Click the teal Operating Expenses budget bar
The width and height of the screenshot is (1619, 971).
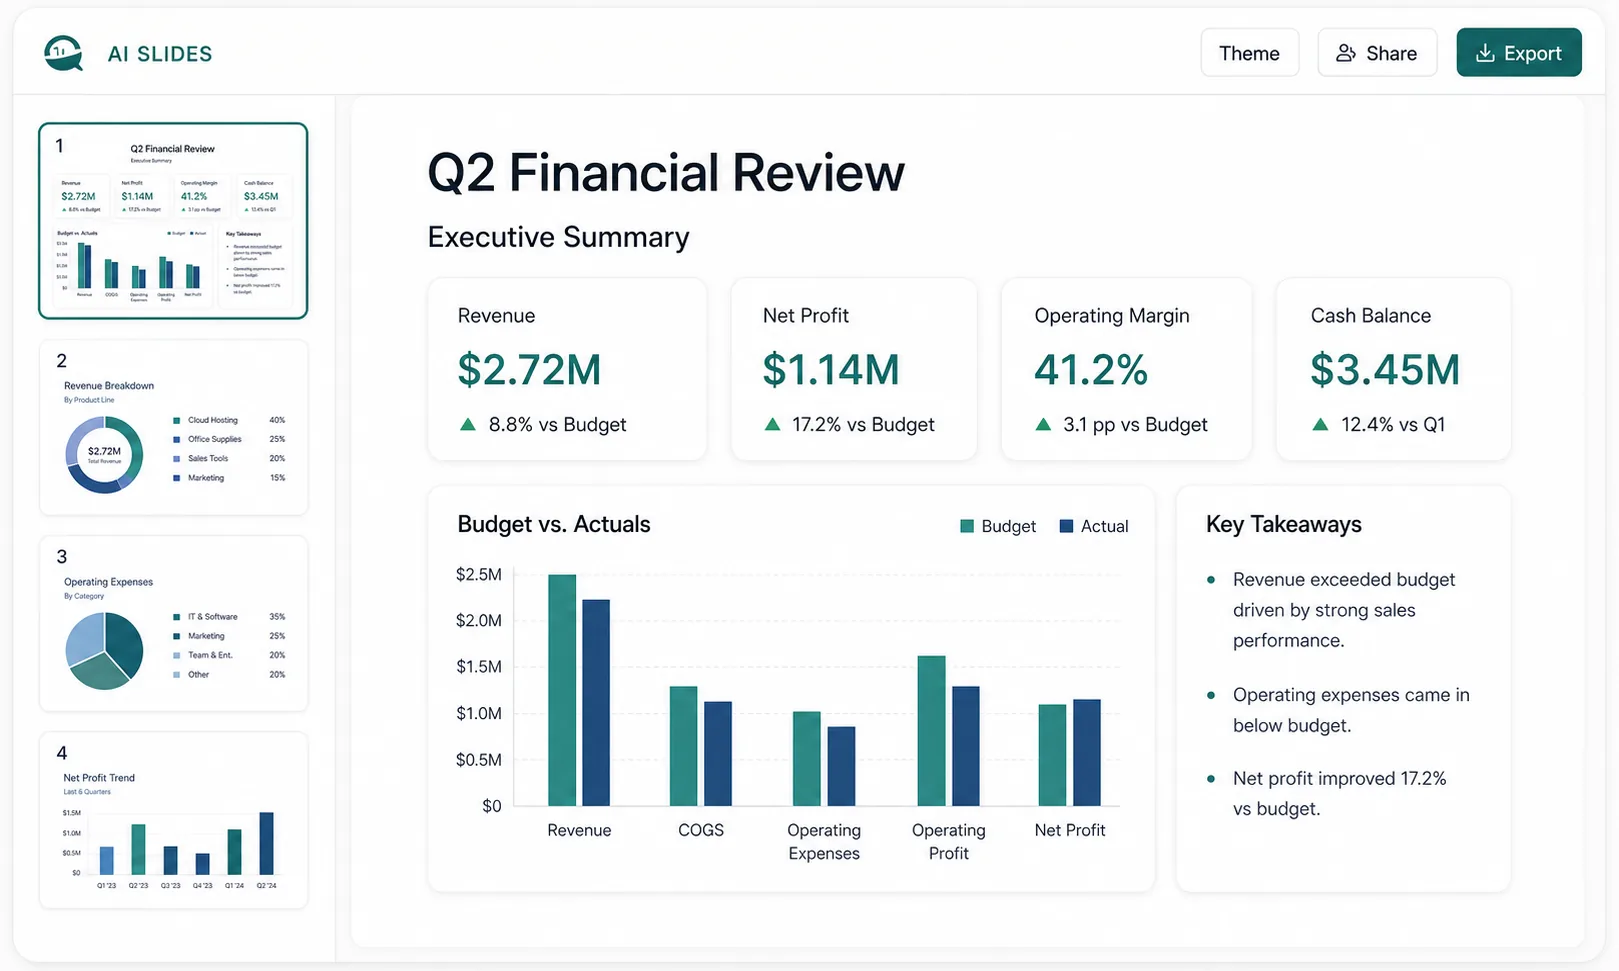(x=807, y=759)
